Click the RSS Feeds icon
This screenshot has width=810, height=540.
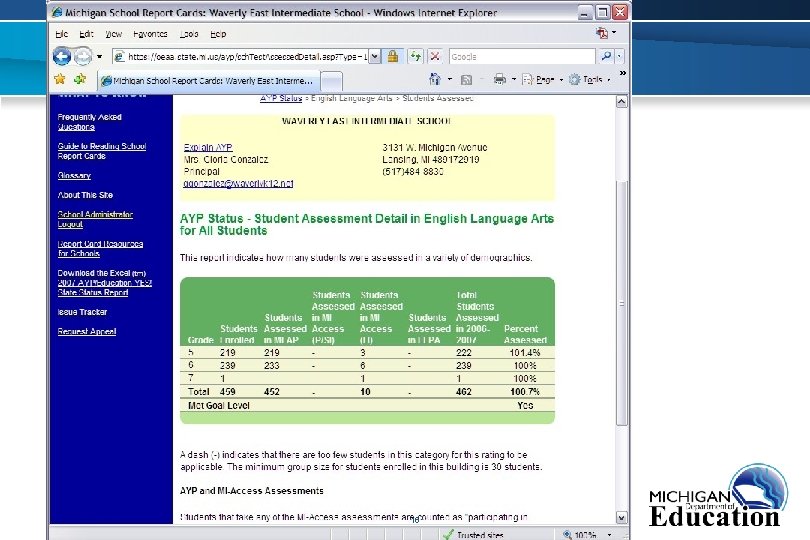coord(466,80)
